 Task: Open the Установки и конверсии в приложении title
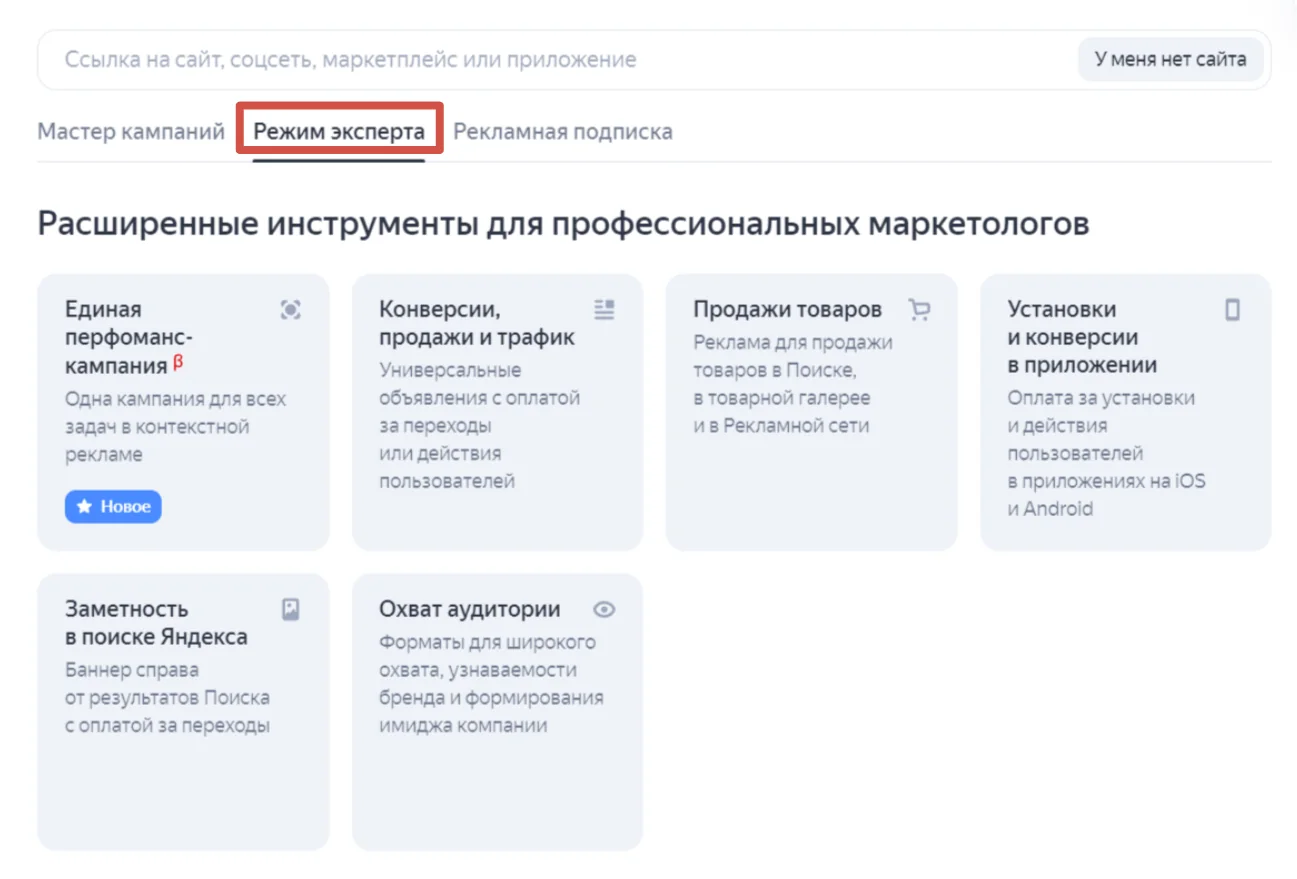pos(1083,337)
